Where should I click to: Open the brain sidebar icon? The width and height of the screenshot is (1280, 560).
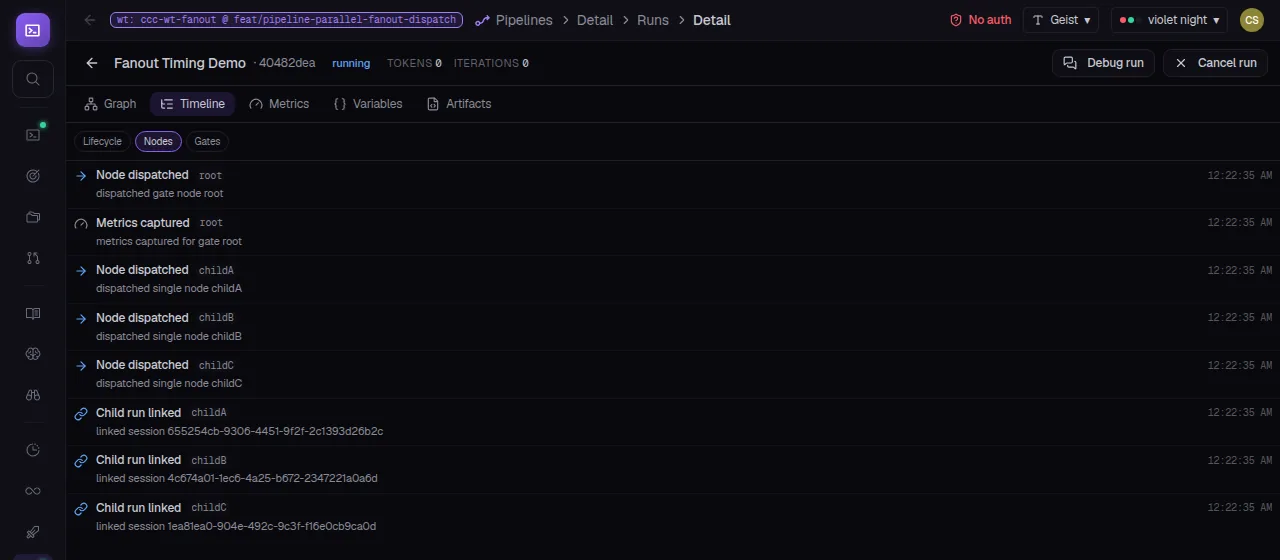pyautogui.click(x=33, y=354)
